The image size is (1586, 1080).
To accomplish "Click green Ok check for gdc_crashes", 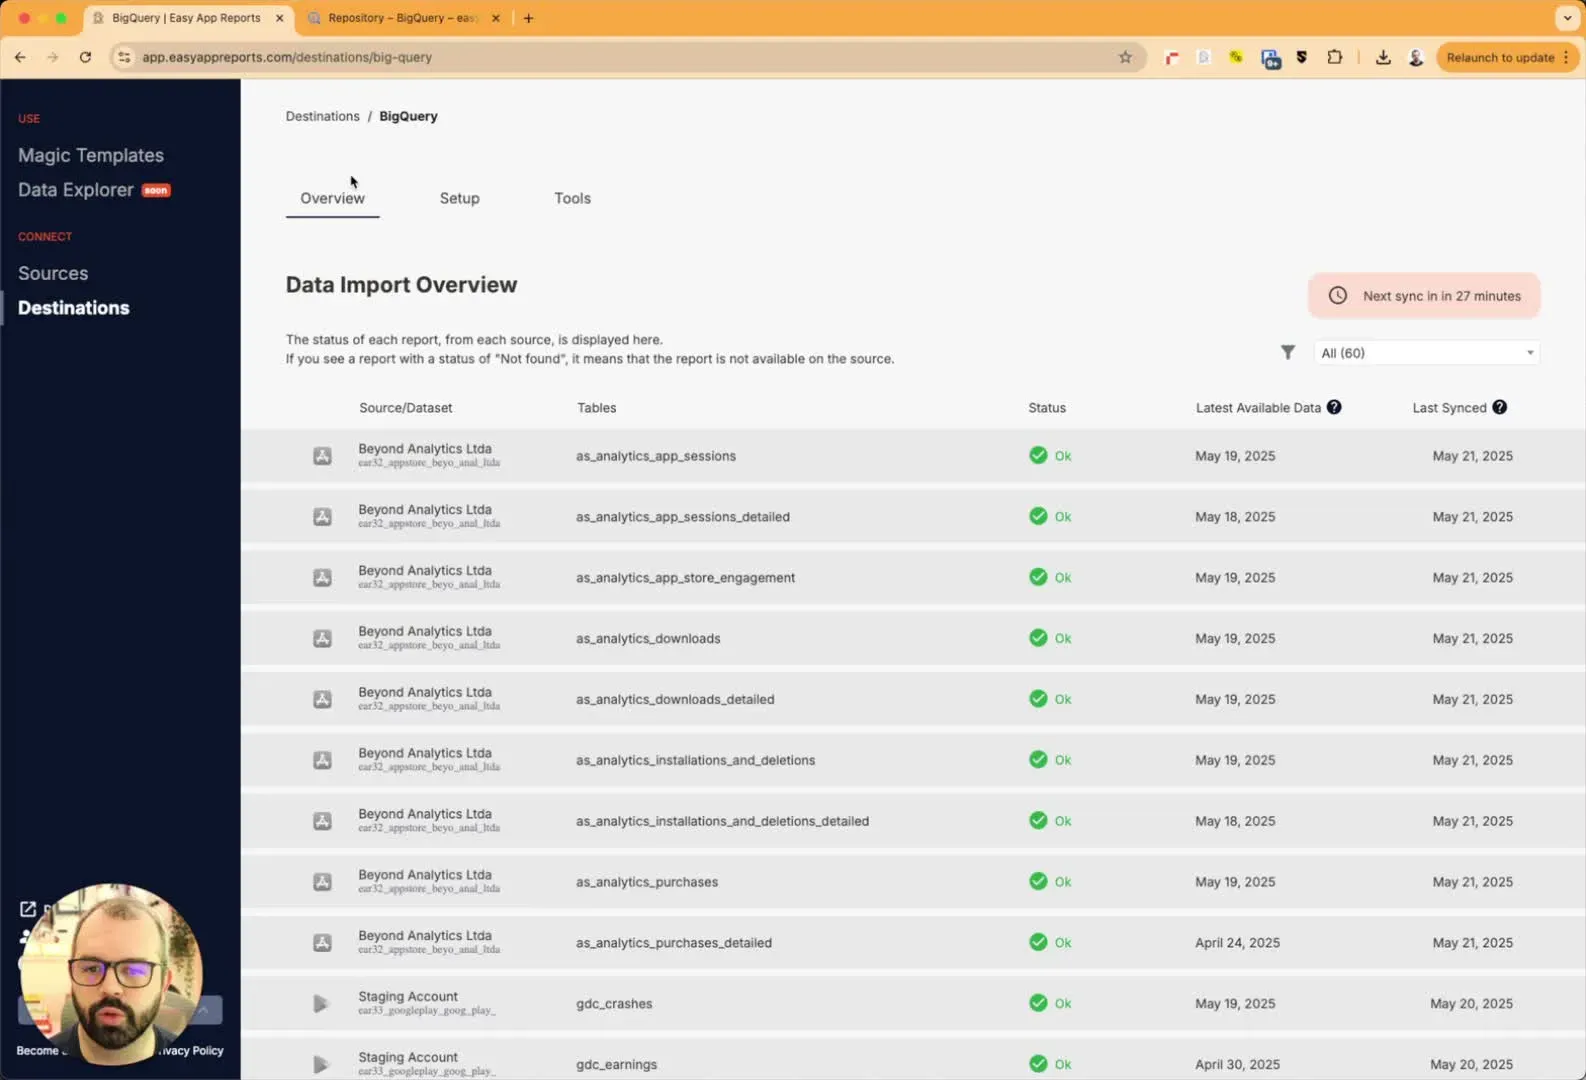I will (1038, 1003).
